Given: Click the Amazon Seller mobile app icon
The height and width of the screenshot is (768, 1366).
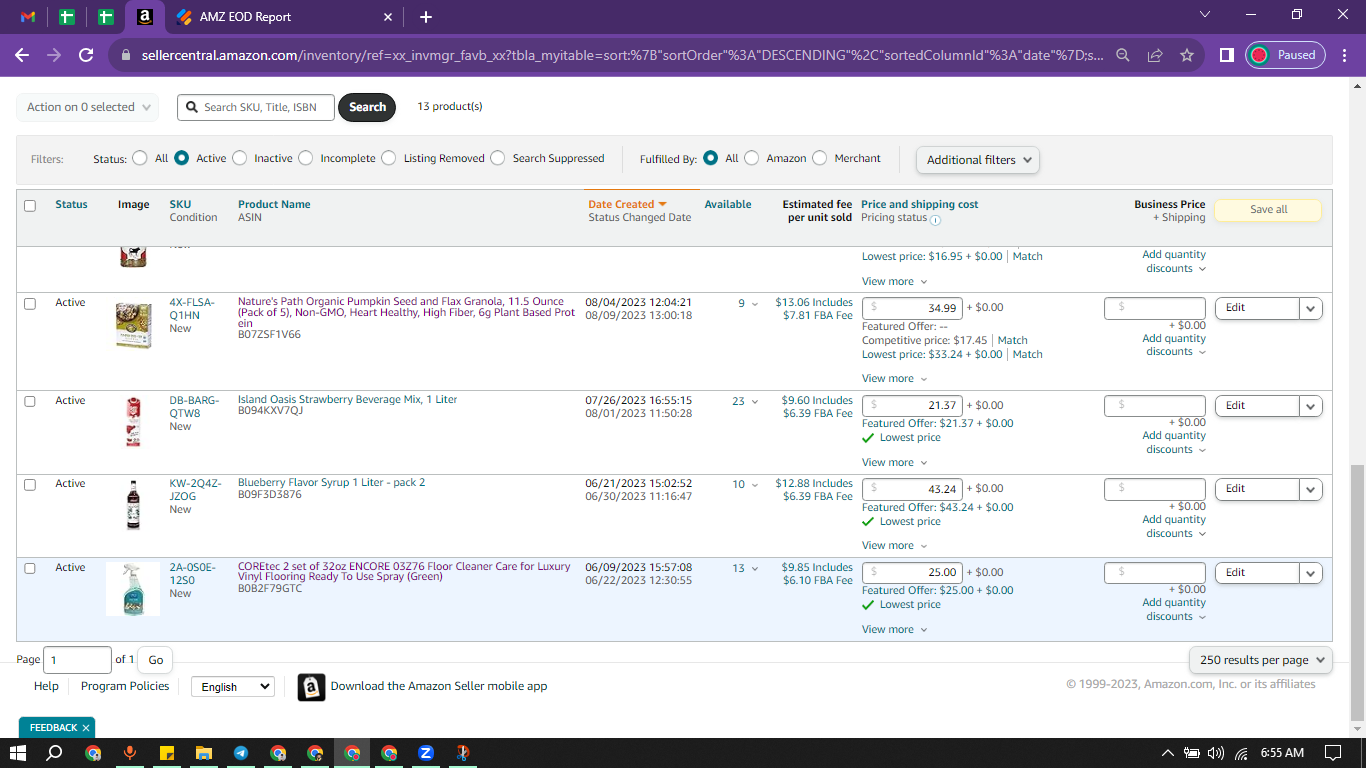Looking at the screenshot, I should (312, 687).
